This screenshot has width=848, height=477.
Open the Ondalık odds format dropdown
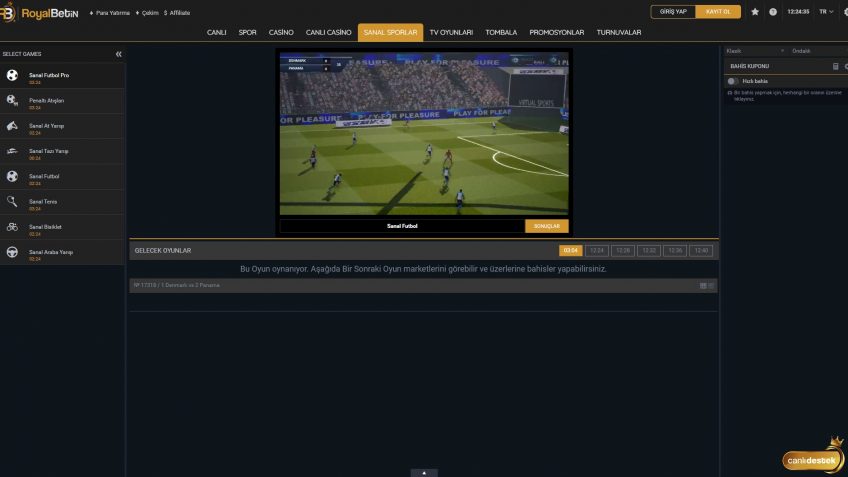(x=819, y=51)
